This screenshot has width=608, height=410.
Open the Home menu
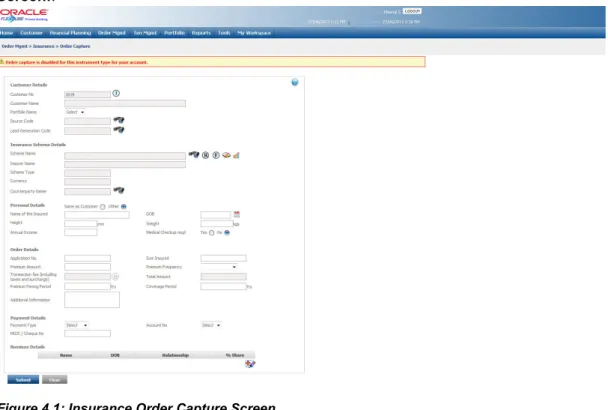[x=7, y=33]
